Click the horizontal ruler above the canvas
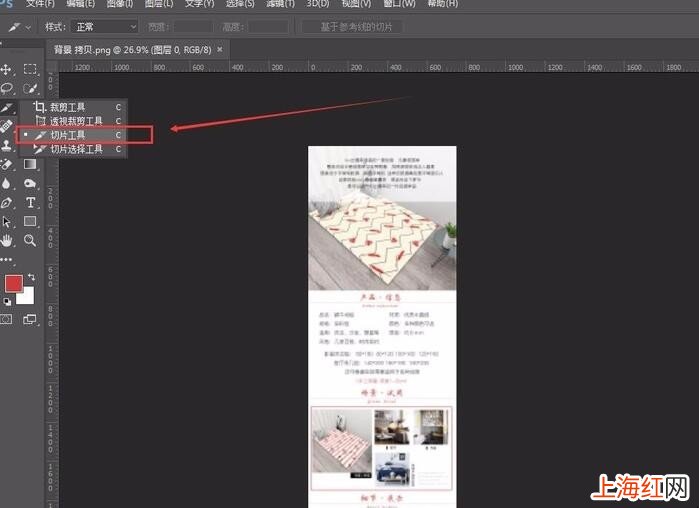 (x=378, y=67)
